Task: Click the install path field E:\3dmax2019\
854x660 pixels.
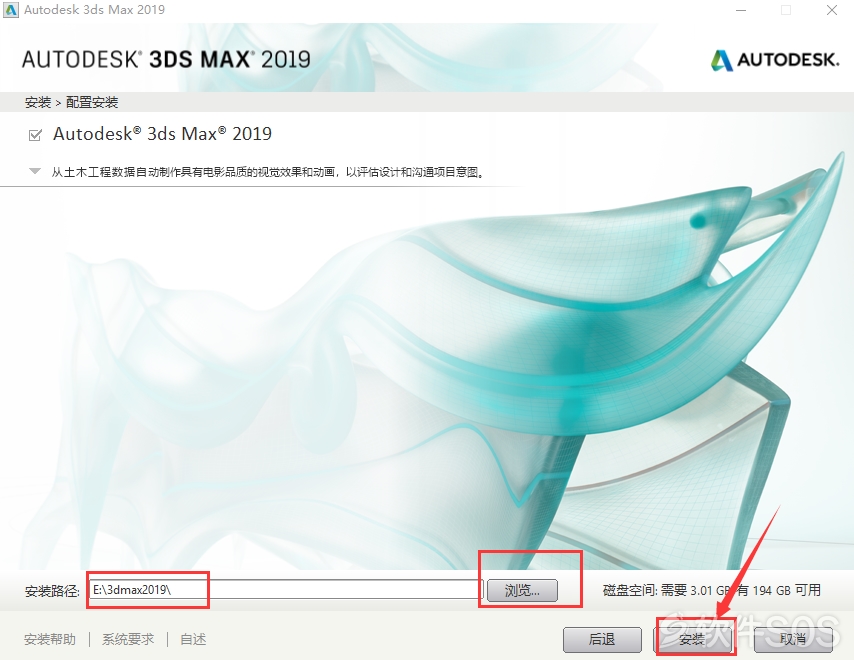Action: pyautogui.click(x=283, y=590)
